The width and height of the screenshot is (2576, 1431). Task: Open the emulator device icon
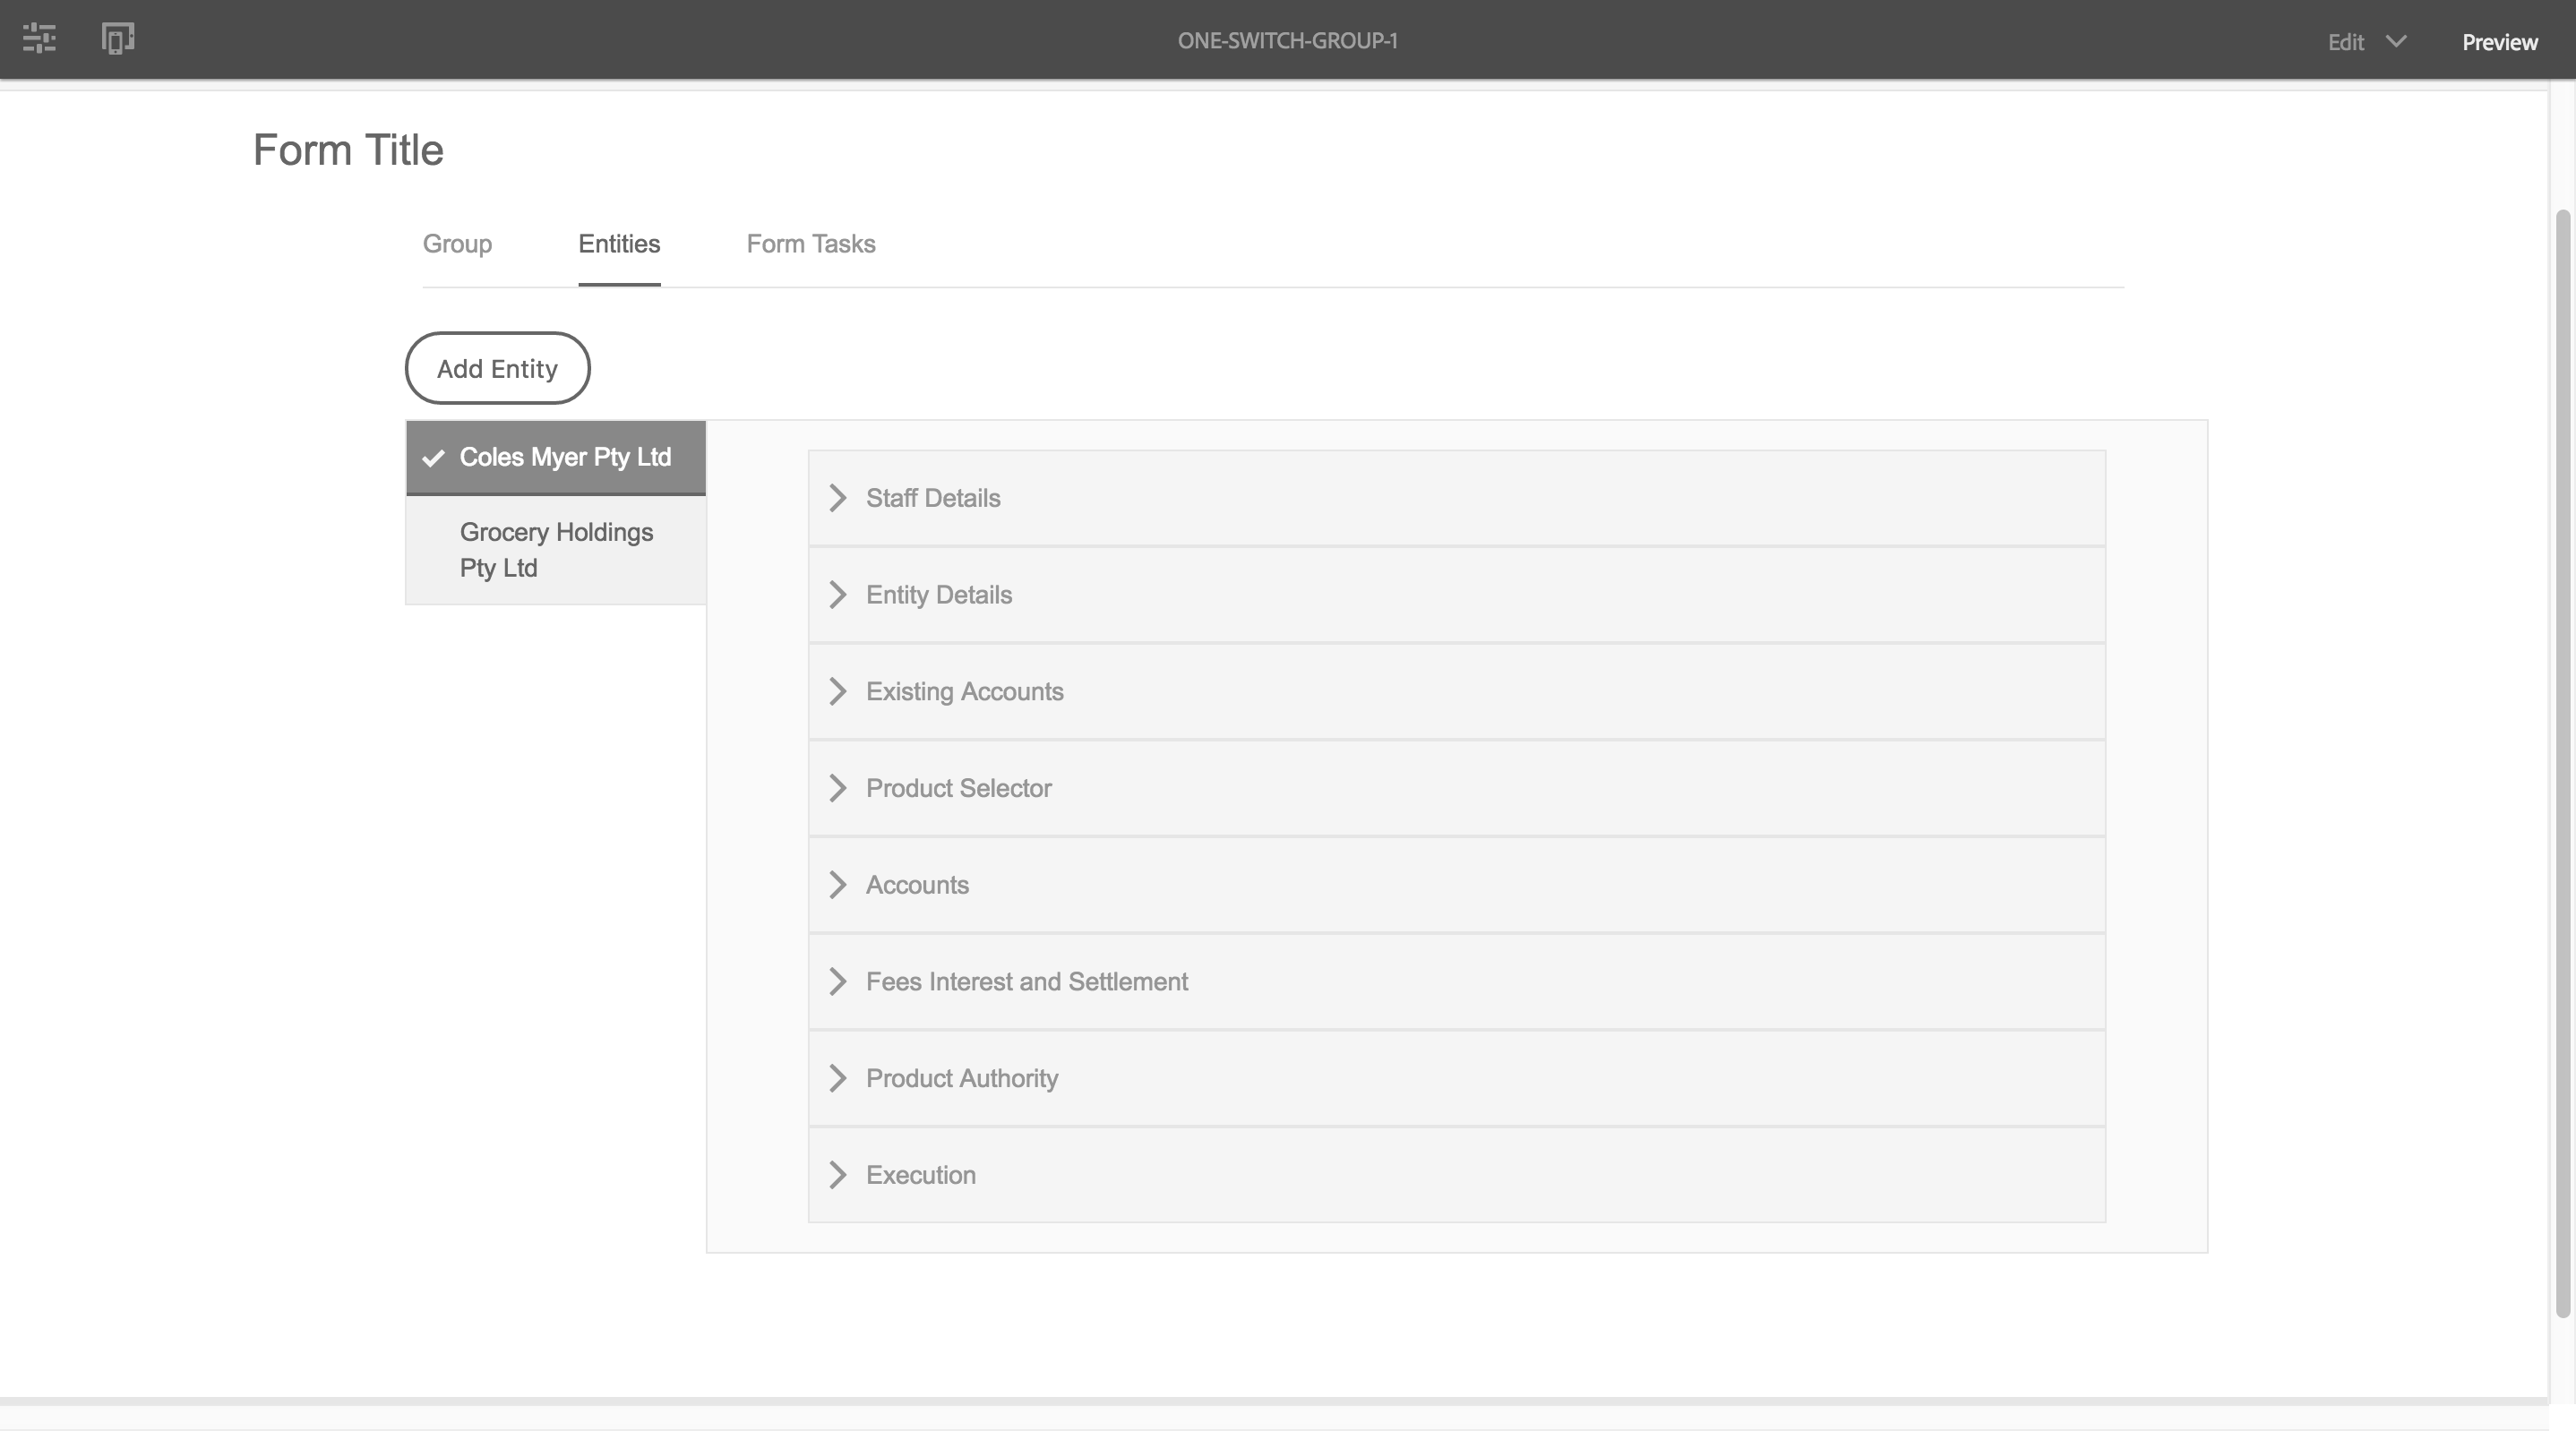(118, 39)
